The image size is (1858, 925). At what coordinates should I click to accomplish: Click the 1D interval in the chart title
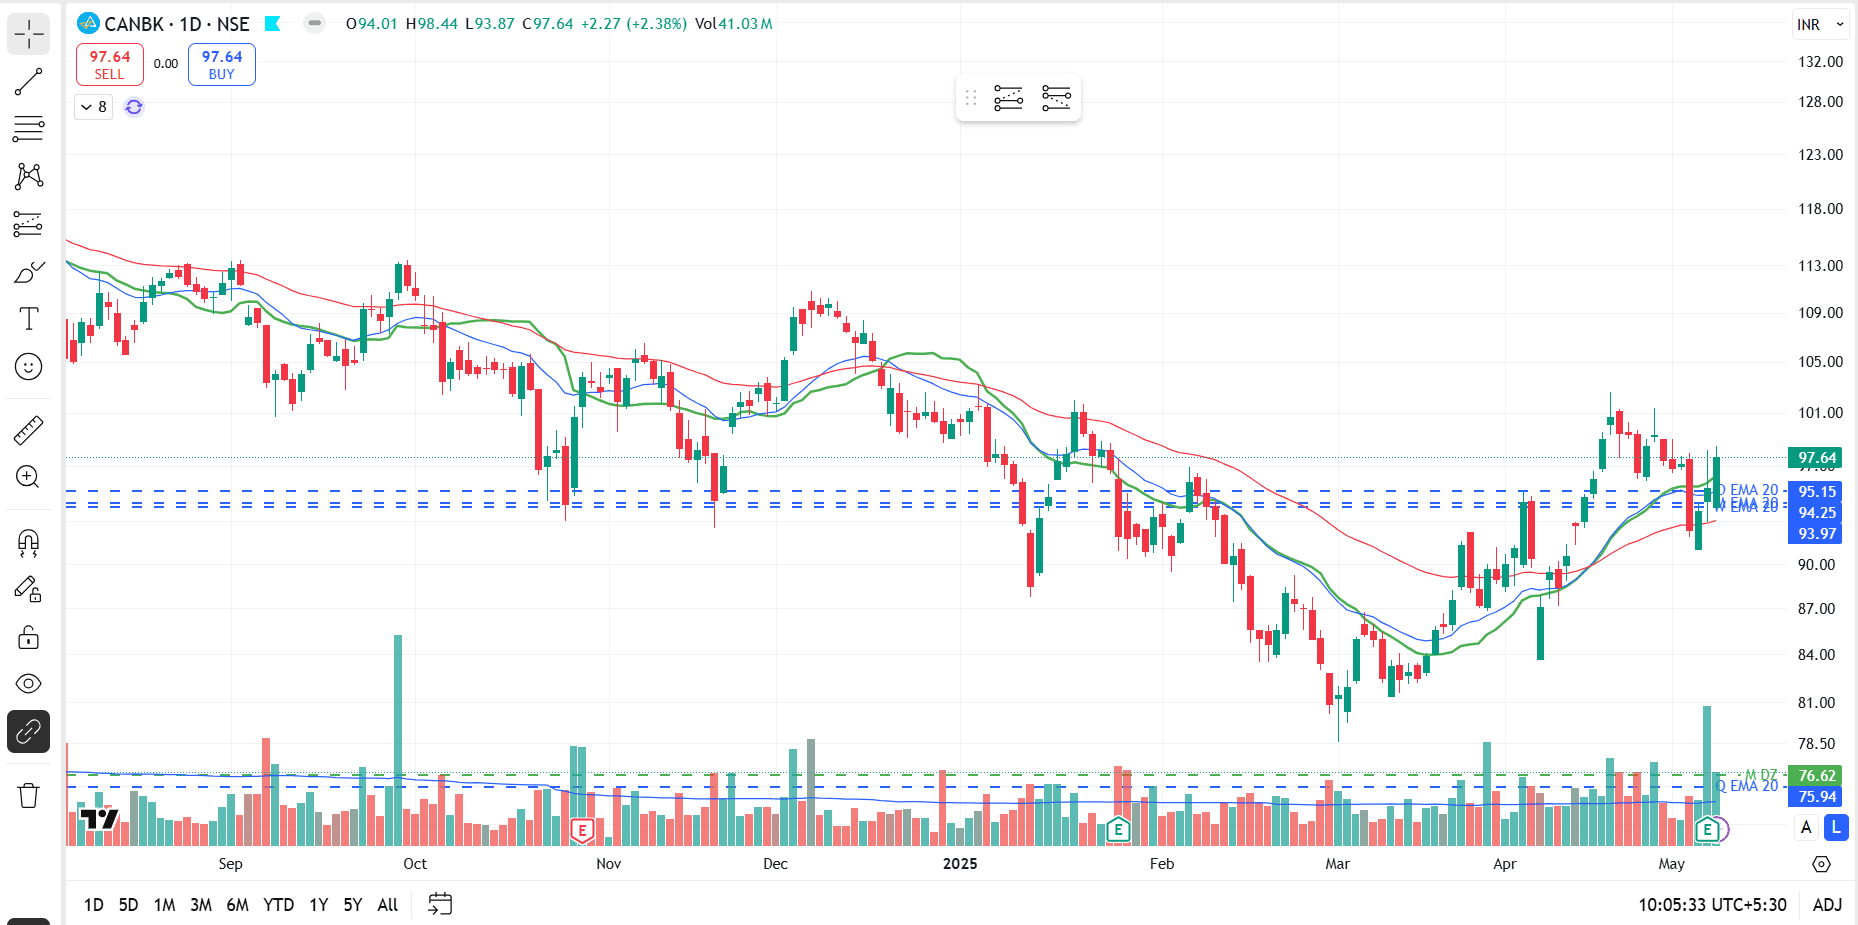point(190,24)
